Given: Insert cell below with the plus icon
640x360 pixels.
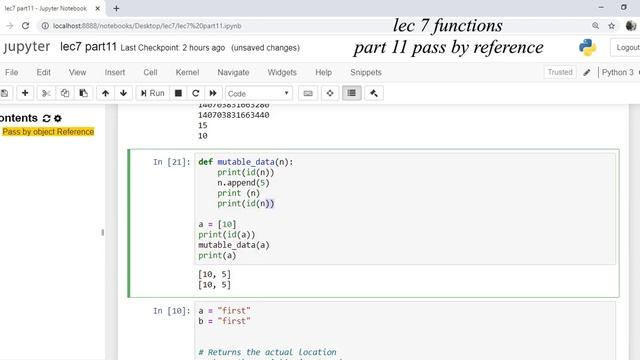Looking at the screenshot, I should coord(25,93).
